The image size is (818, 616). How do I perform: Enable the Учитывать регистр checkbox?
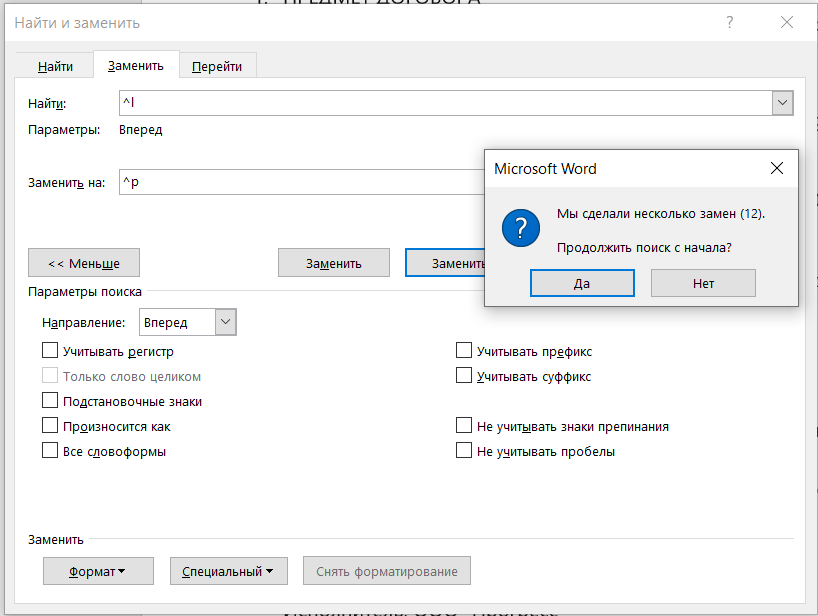tap(50, 350)
